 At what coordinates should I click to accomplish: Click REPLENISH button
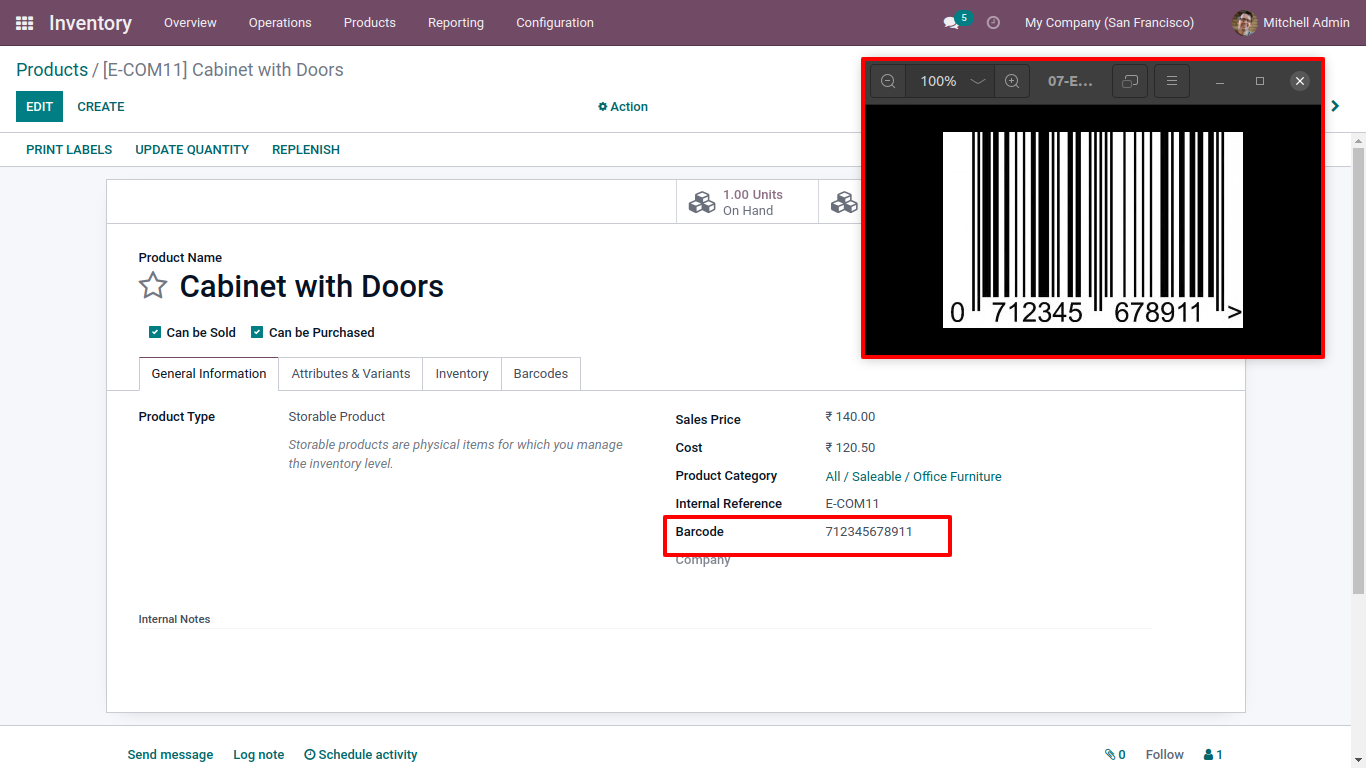[x=306, y=150]
